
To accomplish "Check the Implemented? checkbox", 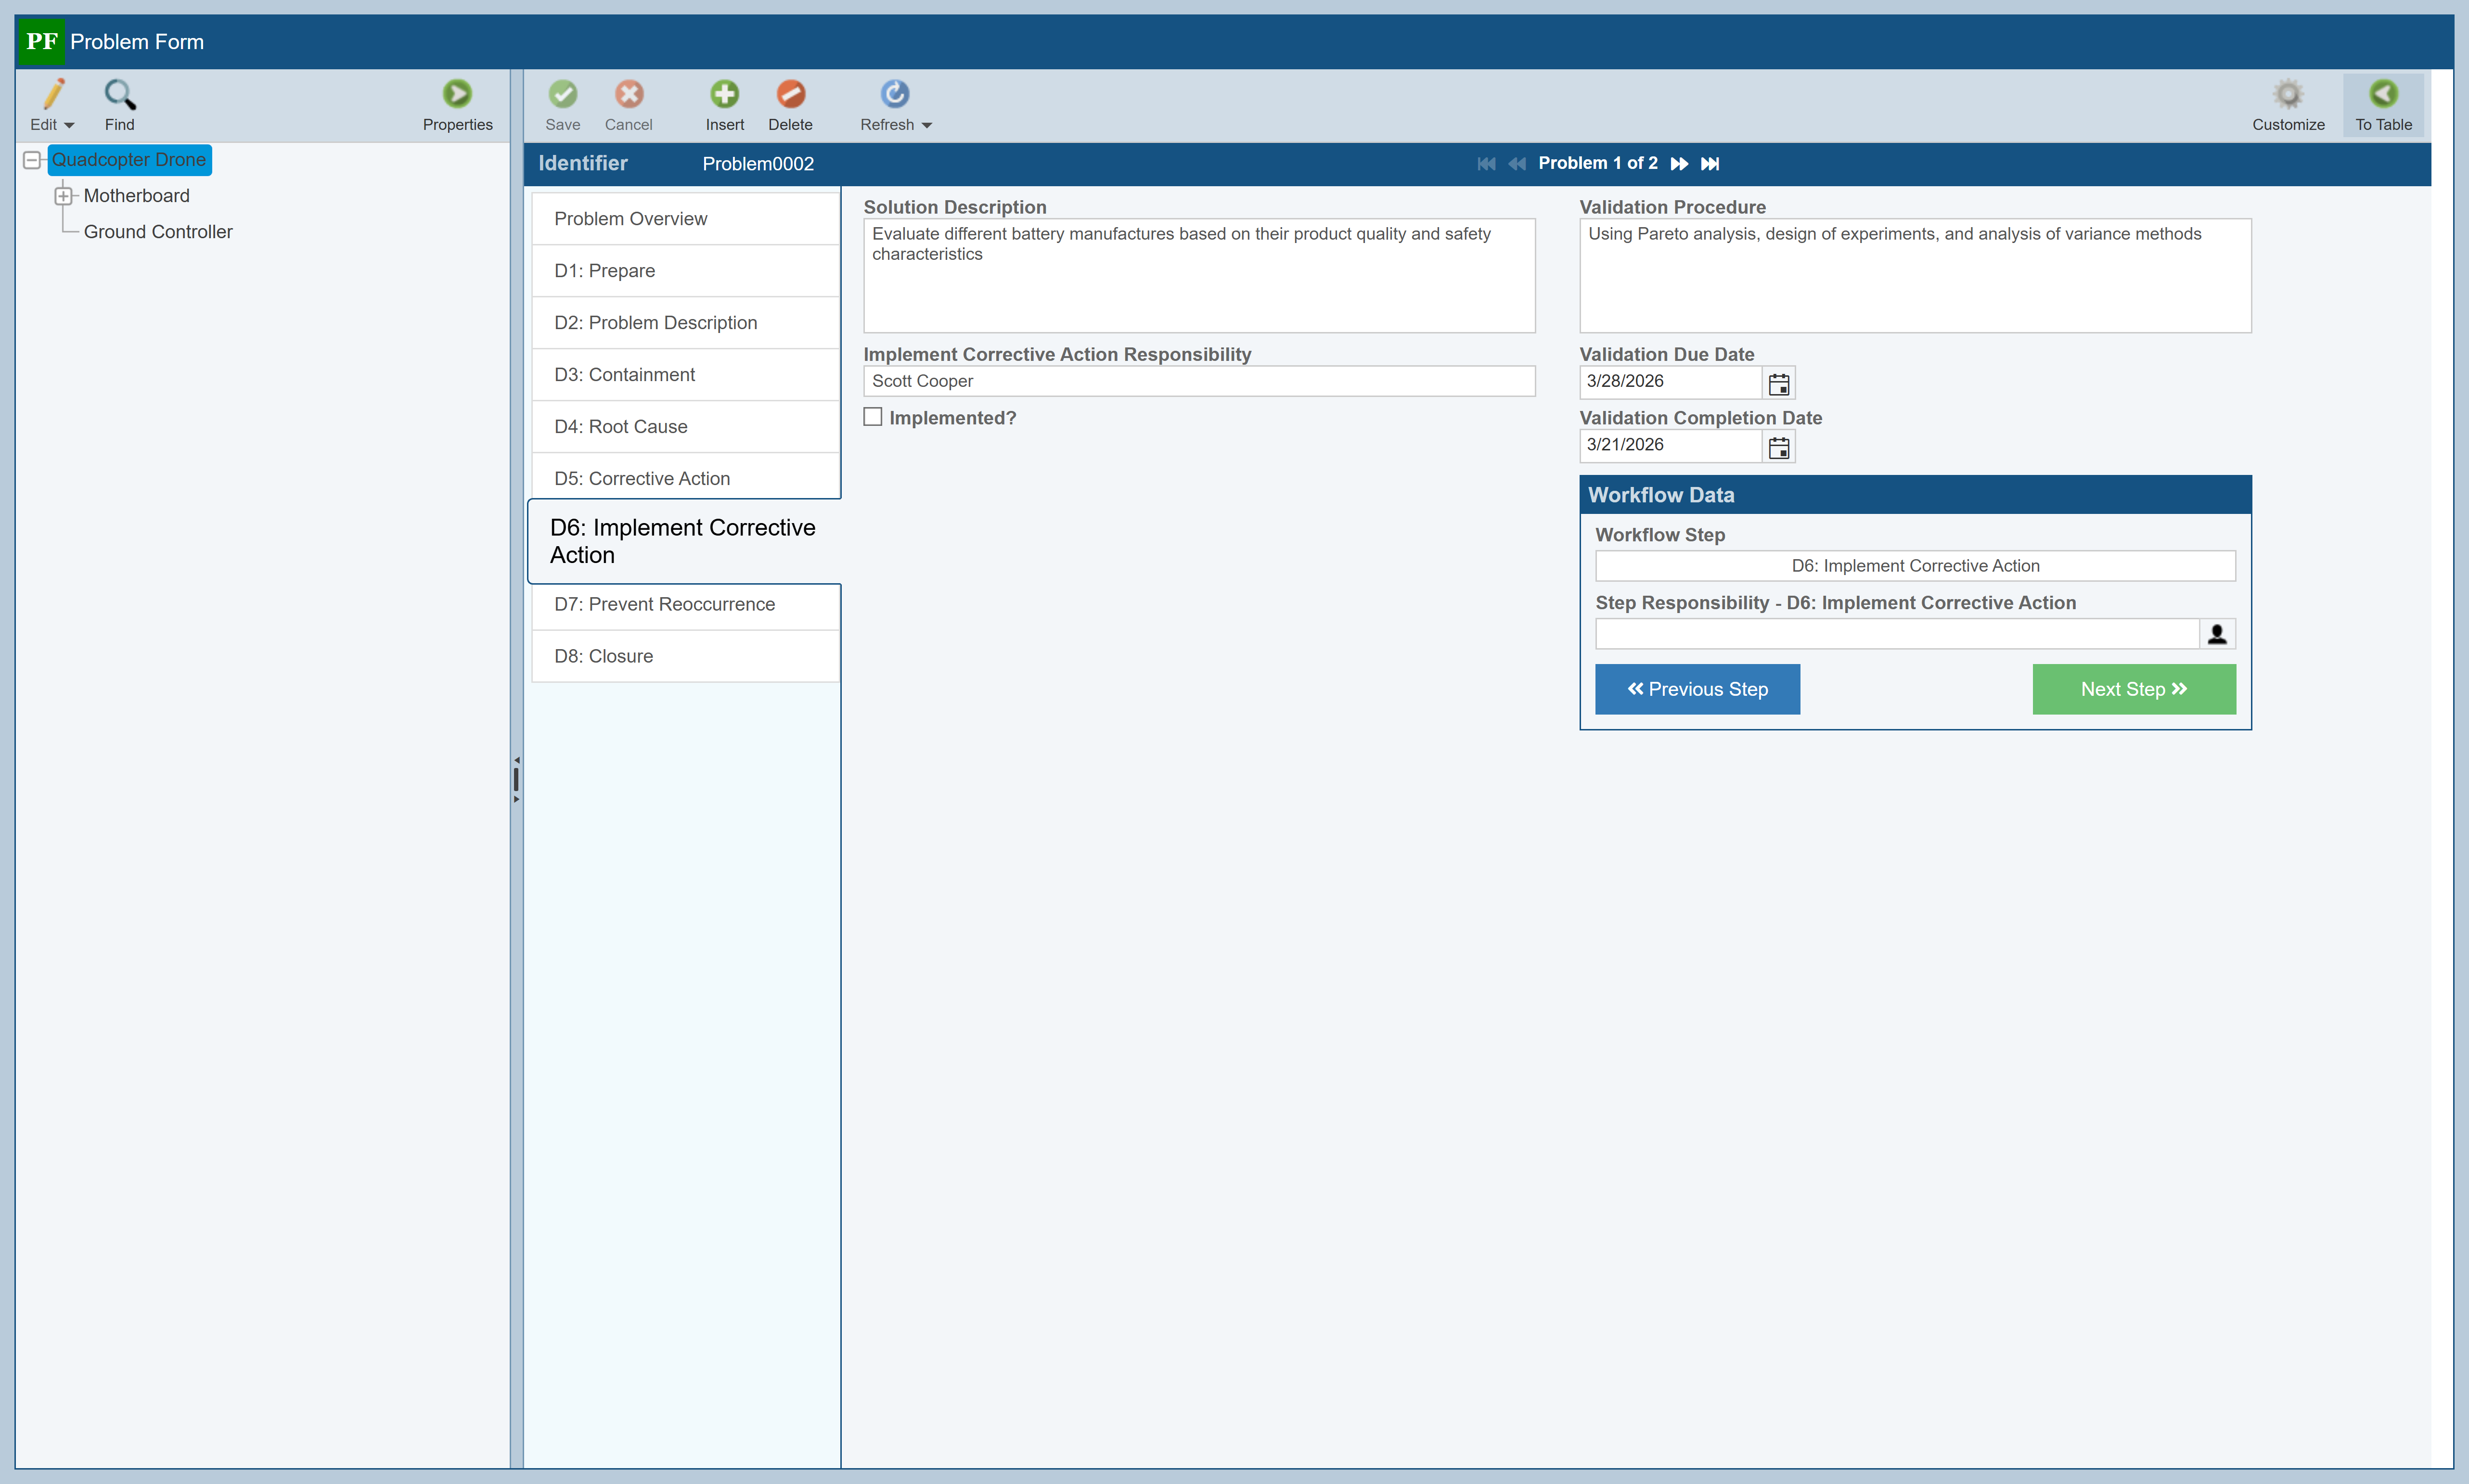I will tap(873, 418).
